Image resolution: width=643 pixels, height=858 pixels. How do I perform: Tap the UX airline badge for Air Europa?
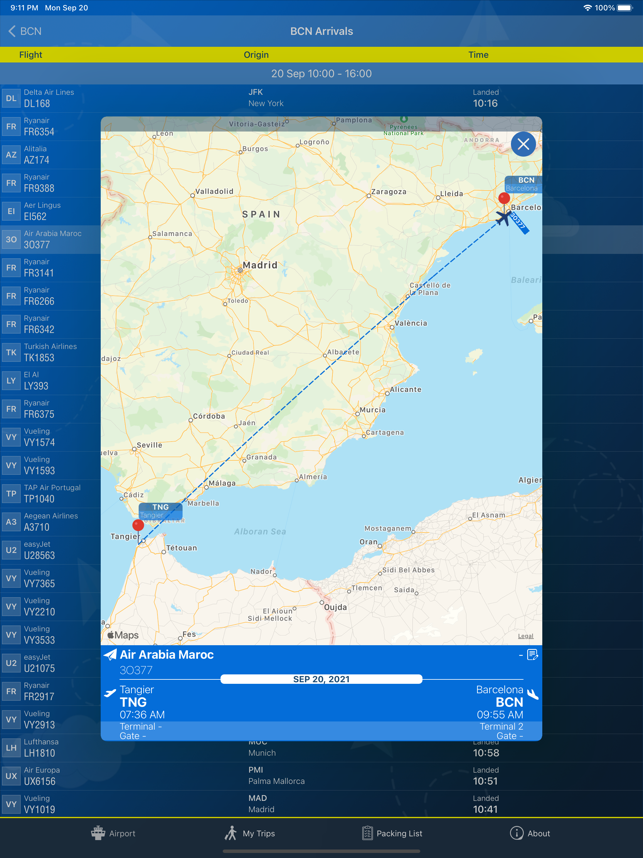coord(11,776)
